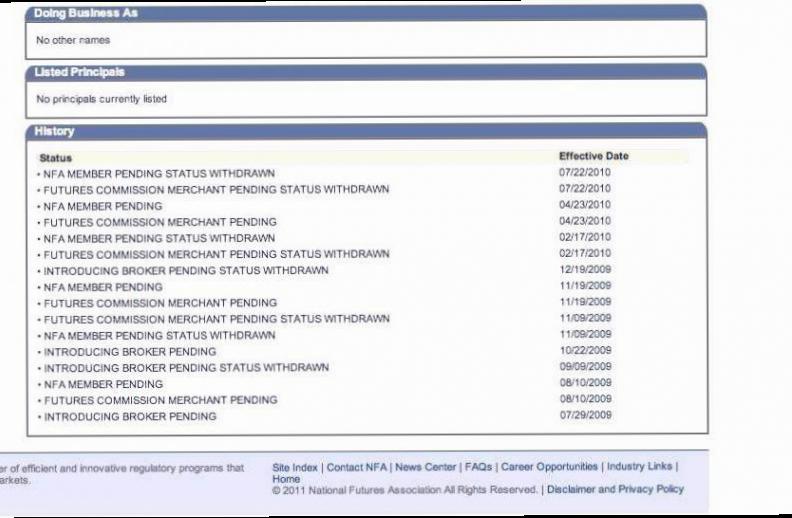
Task: Open Disclaimer and Privacy Policy link
Action: 615,489
